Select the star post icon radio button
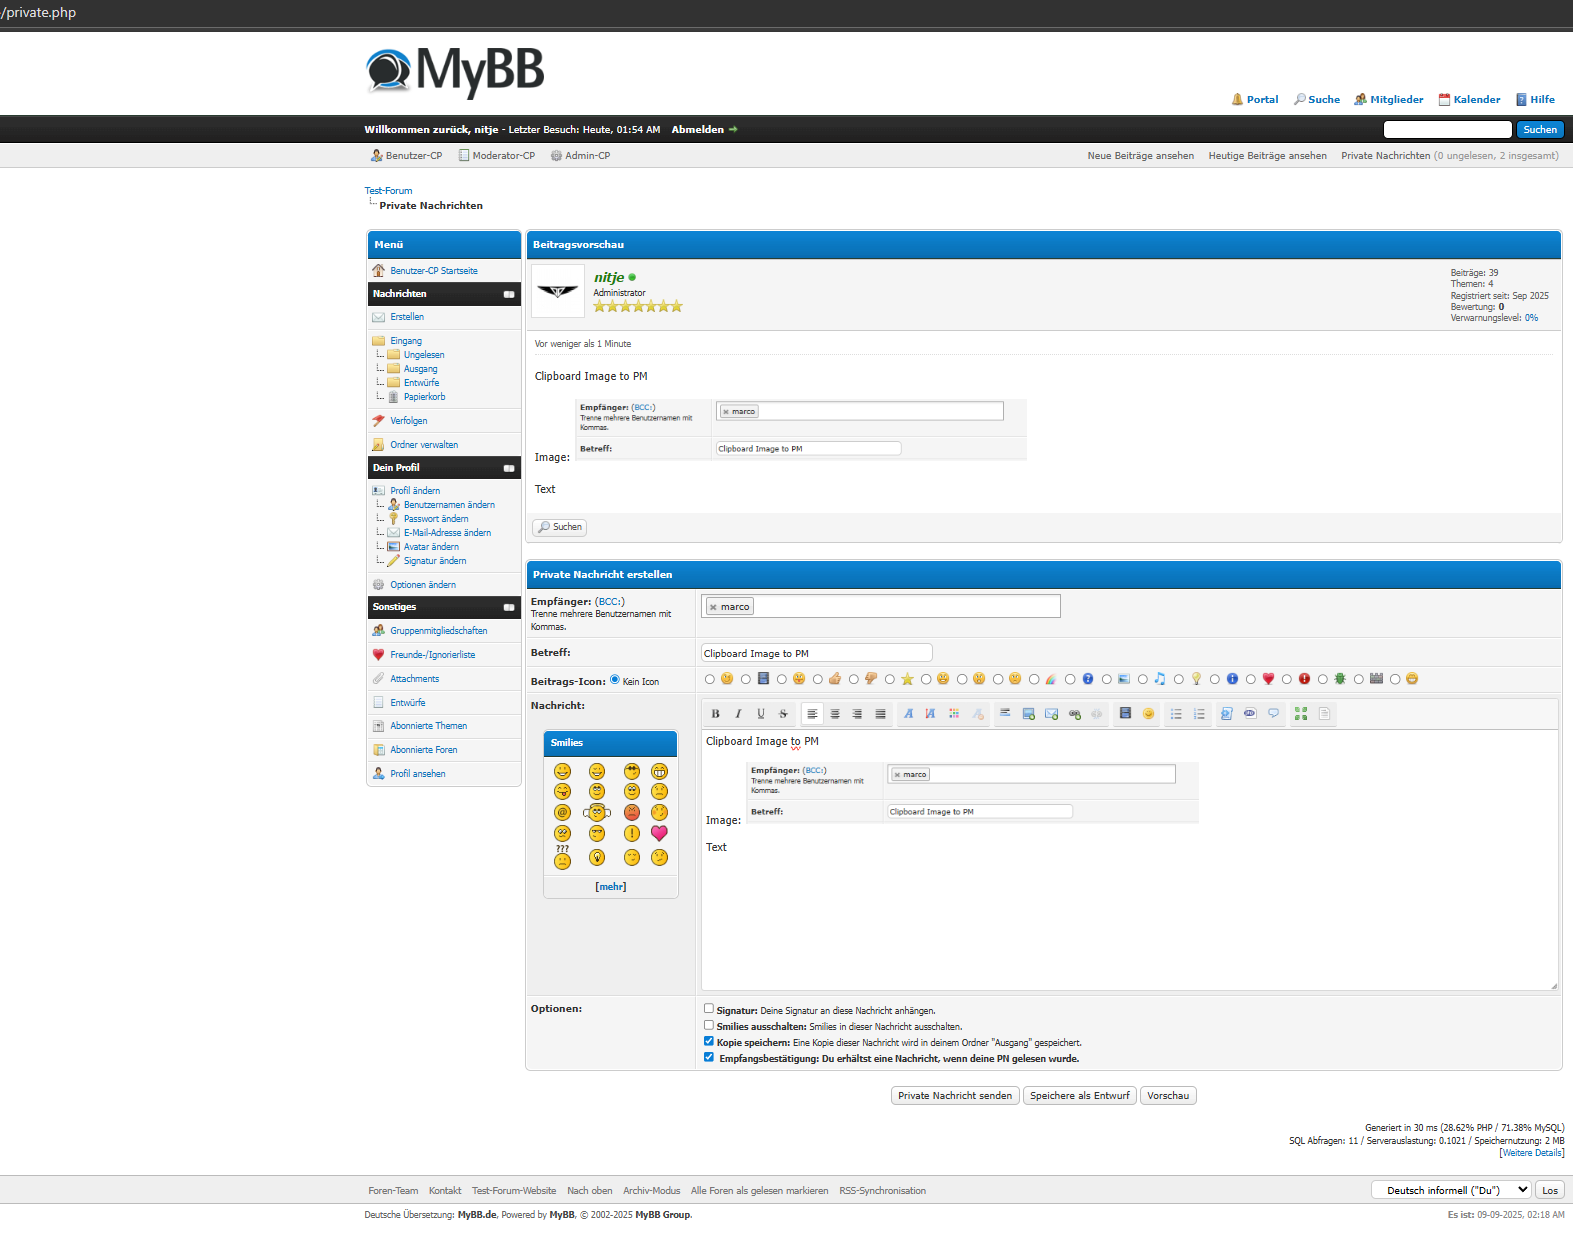 tap(890, 680)
